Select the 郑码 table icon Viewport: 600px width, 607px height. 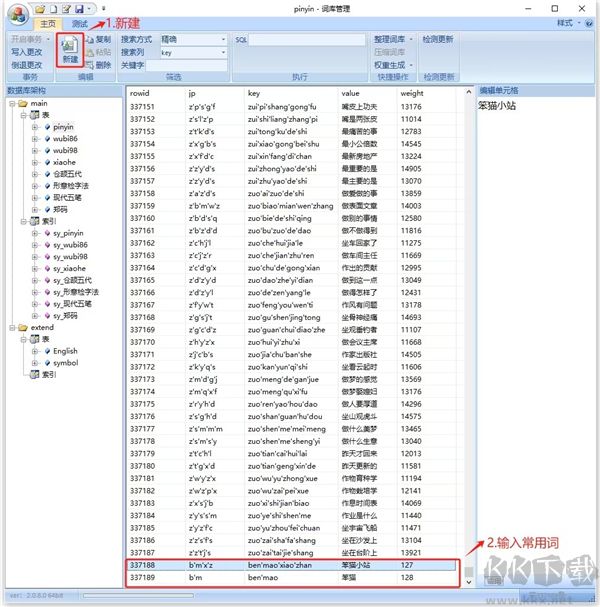47,209
